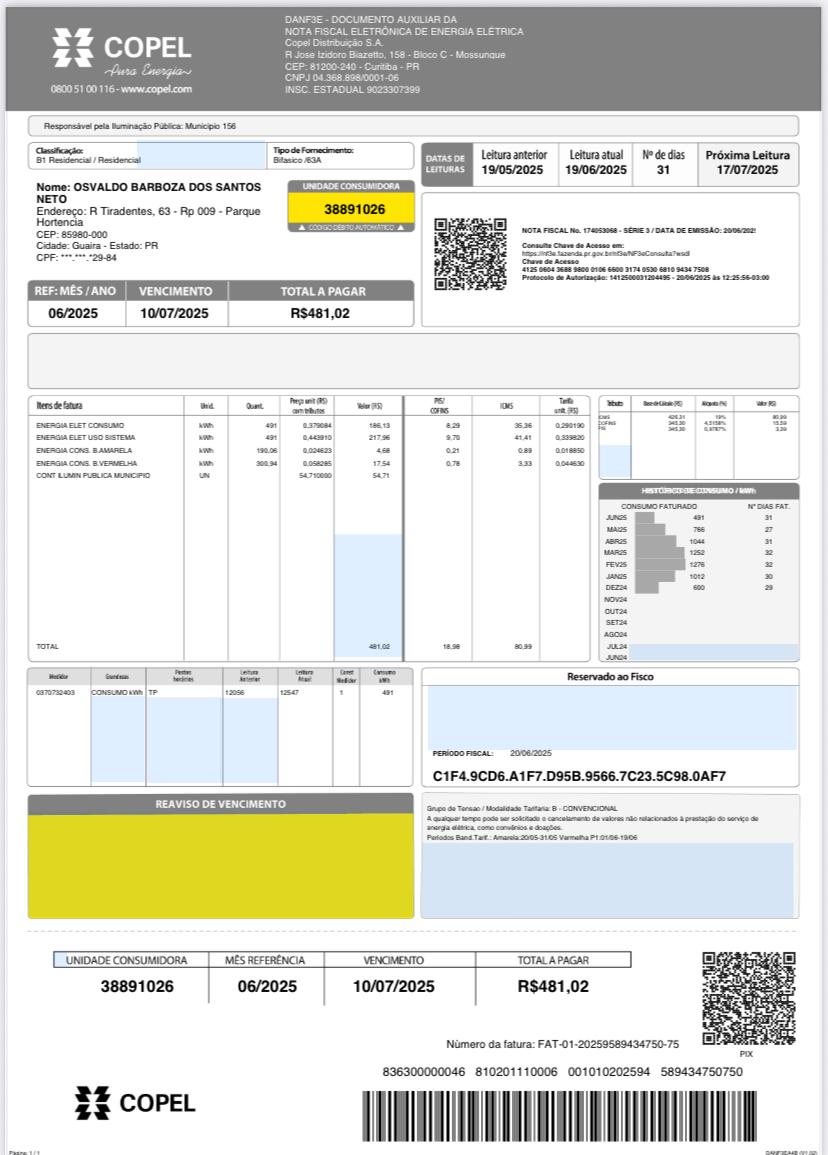Select the CONT ILUMIN PUBLICA MUNICIPIO row
This screenshot has width=828, height=1155.
(310, 476)
